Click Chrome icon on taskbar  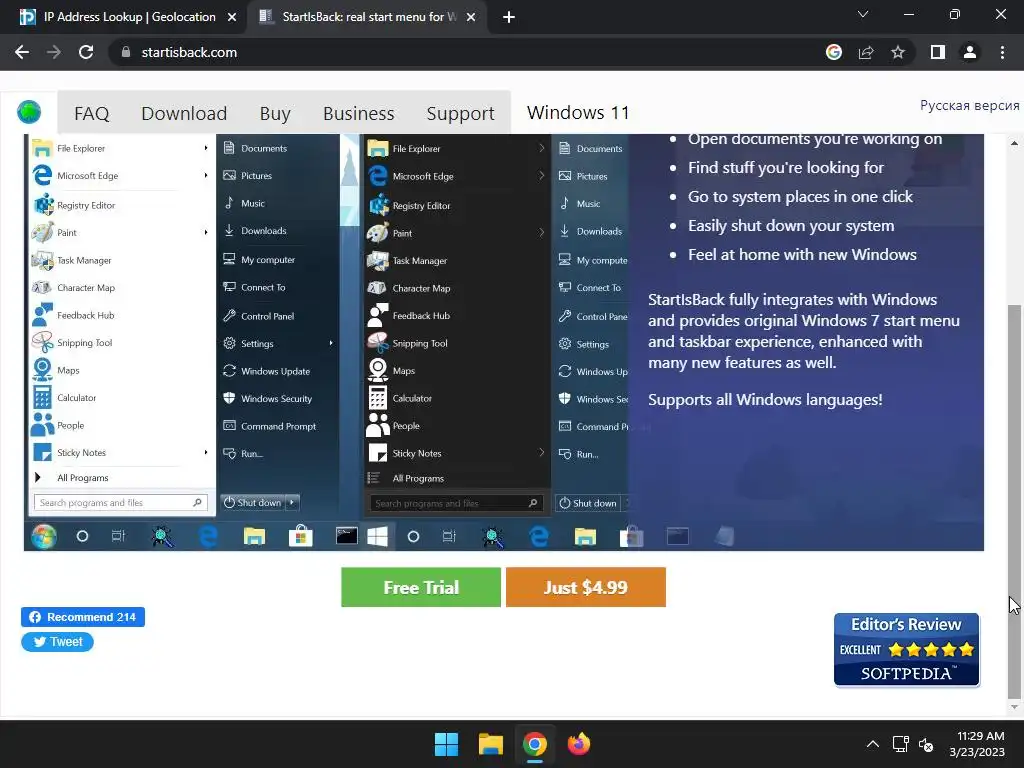click(x=535, y=744)
